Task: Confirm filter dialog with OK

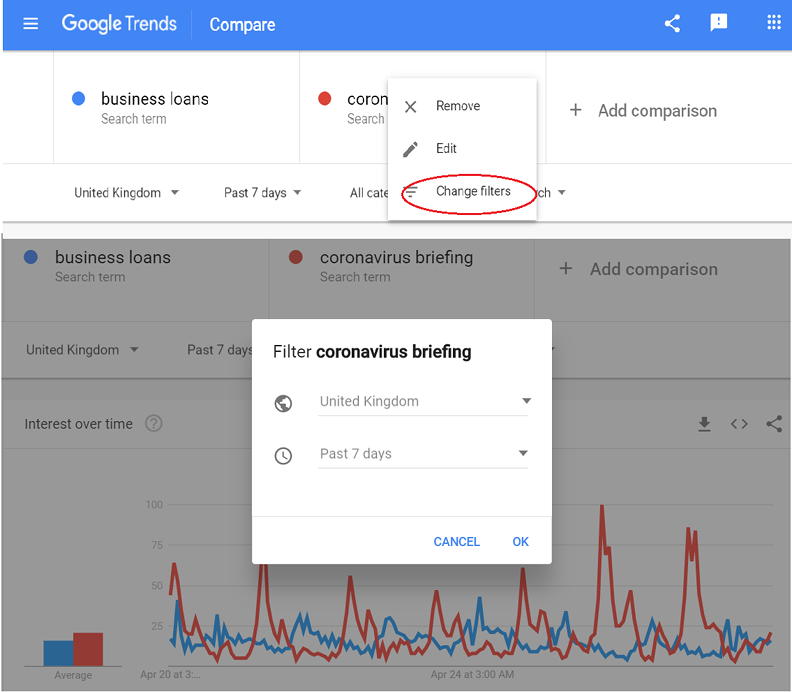Action: 520,542
